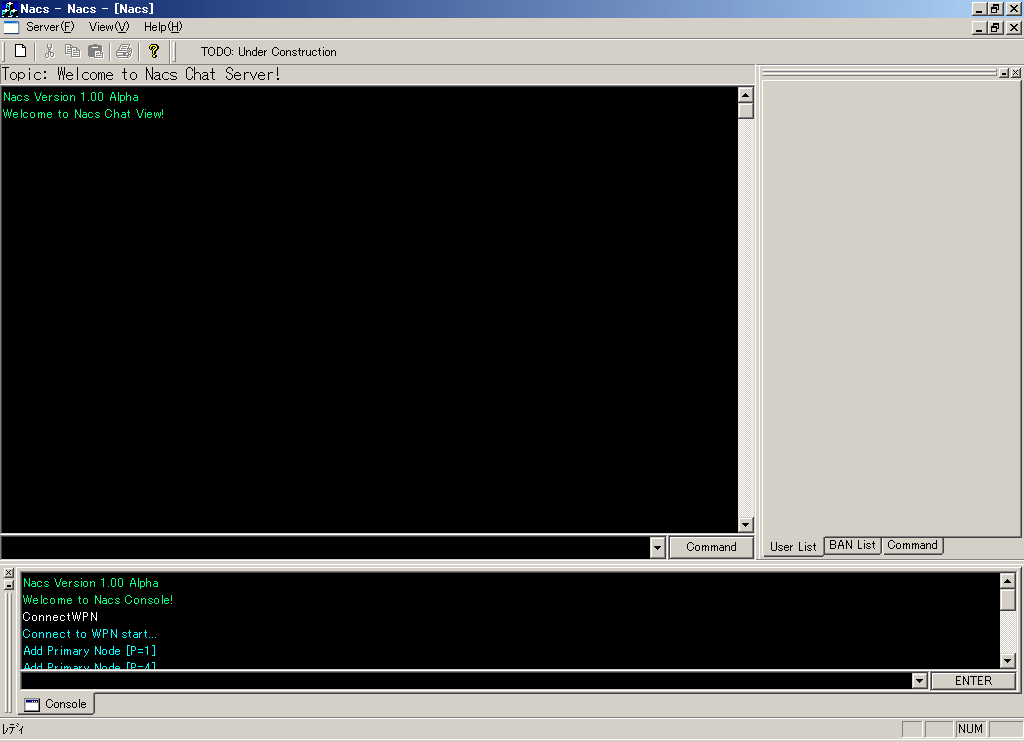This screenshot has height=742, width=1024.
Task: Open the Server menu
Action: (50, 27)
